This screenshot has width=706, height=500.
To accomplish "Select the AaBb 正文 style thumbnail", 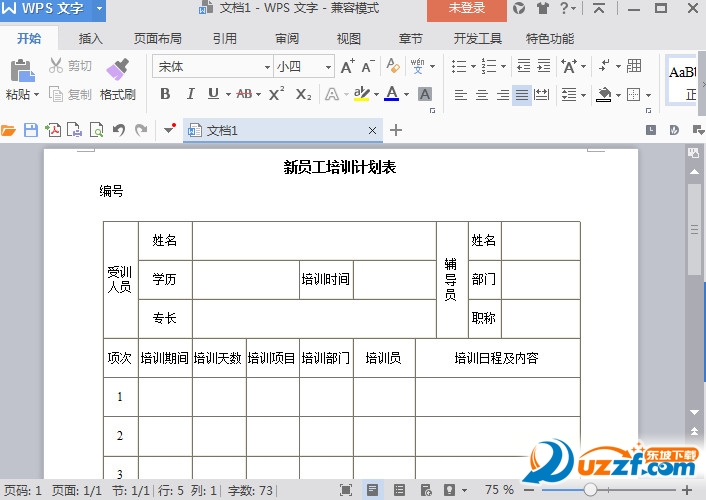I will tap(683, 80).
